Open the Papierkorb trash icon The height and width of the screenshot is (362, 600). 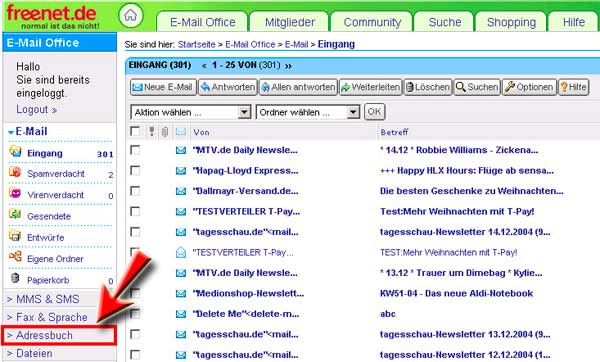(15, 278)
